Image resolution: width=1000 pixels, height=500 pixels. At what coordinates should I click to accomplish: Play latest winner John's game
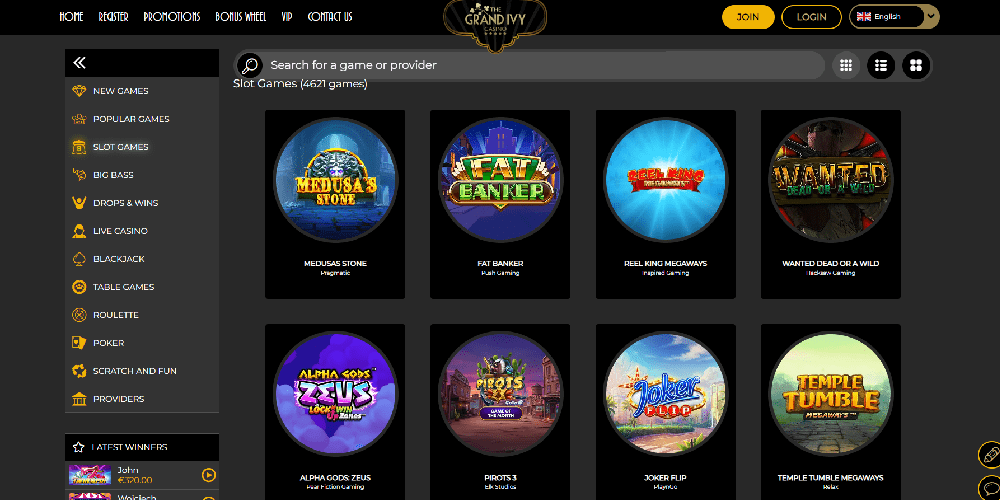tap(209, 474)
